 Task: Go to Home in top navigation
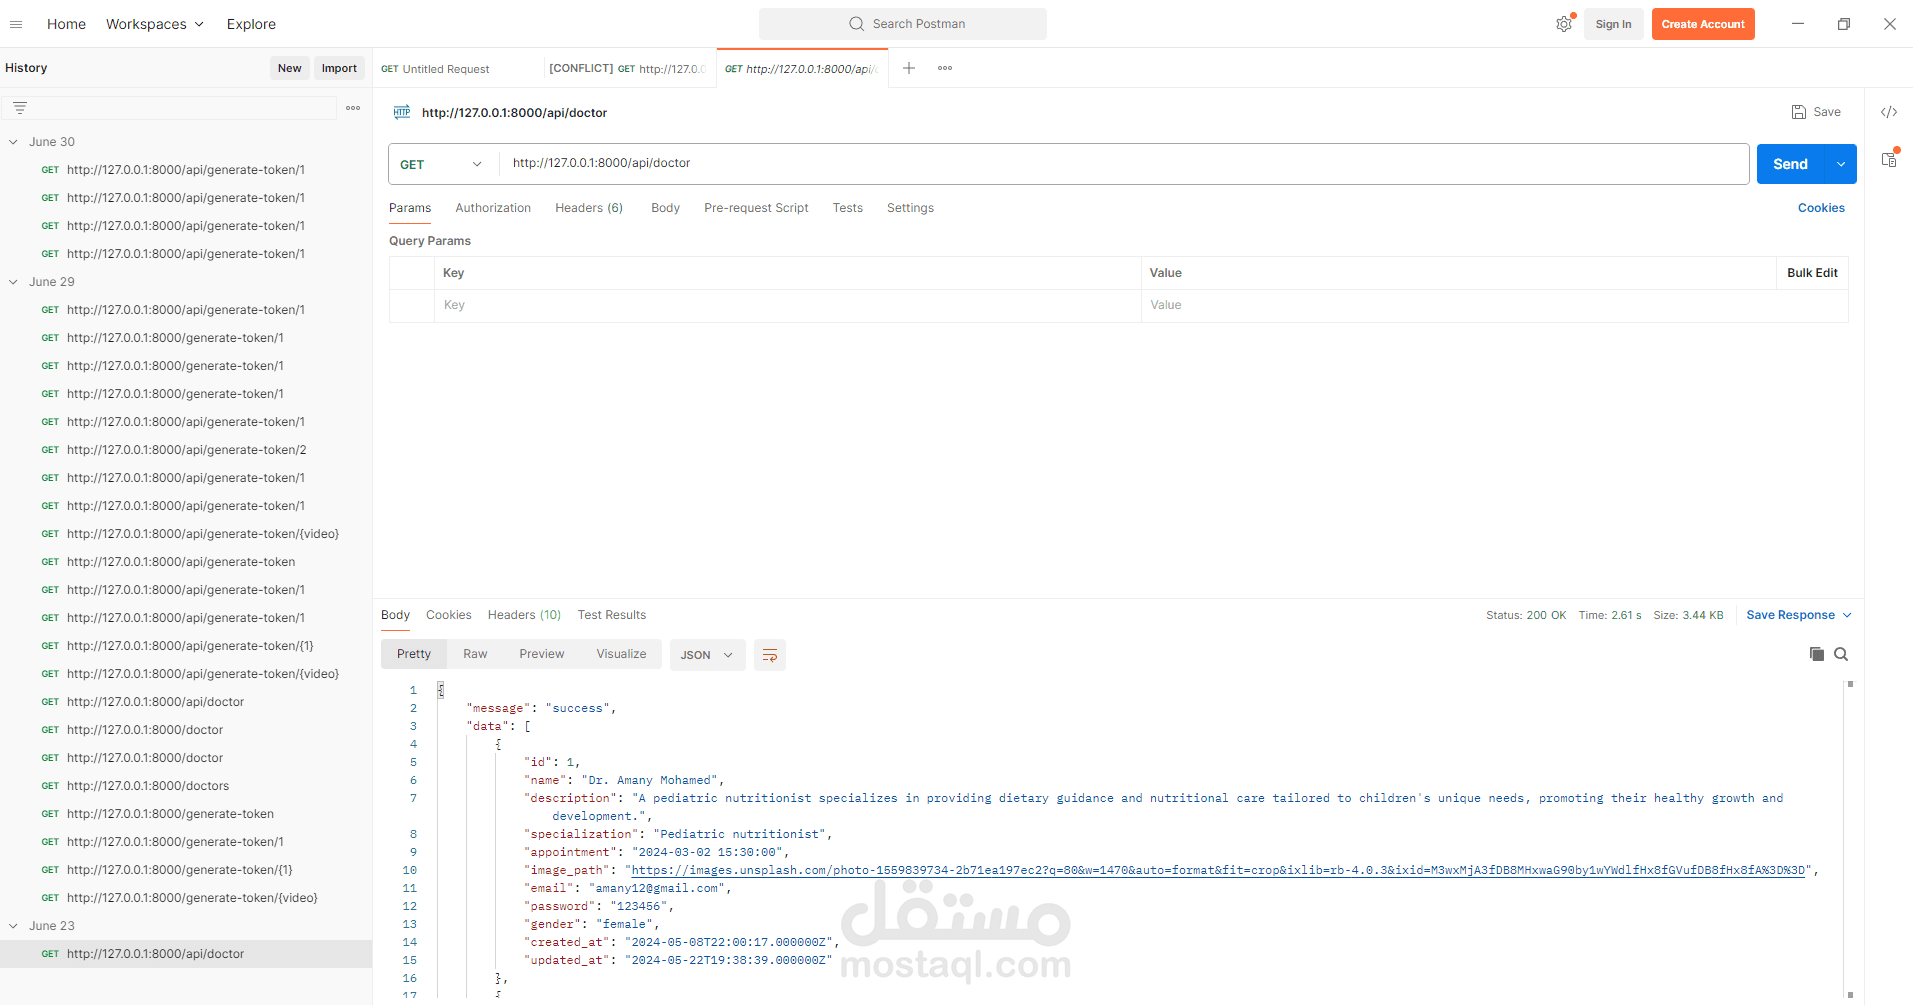[66, 24]
